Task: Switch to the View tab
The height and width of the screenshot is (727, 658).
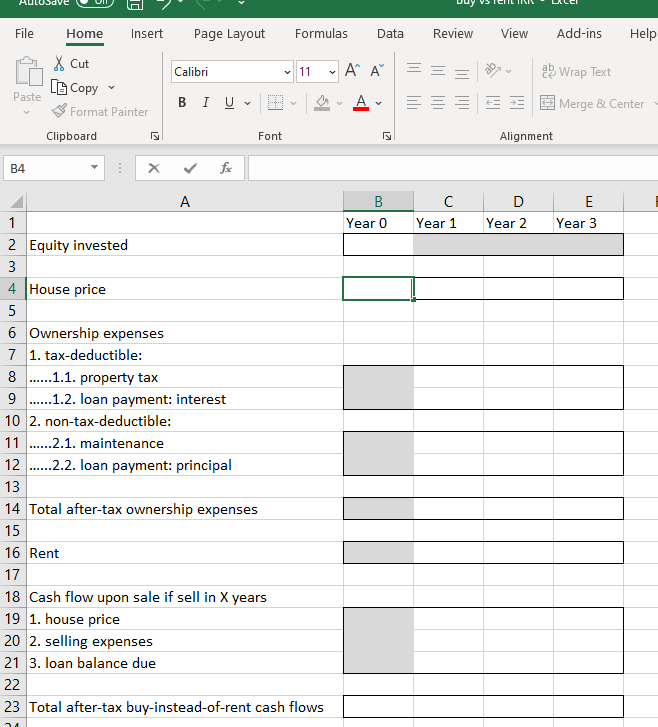Action: [x=514, y=33]
